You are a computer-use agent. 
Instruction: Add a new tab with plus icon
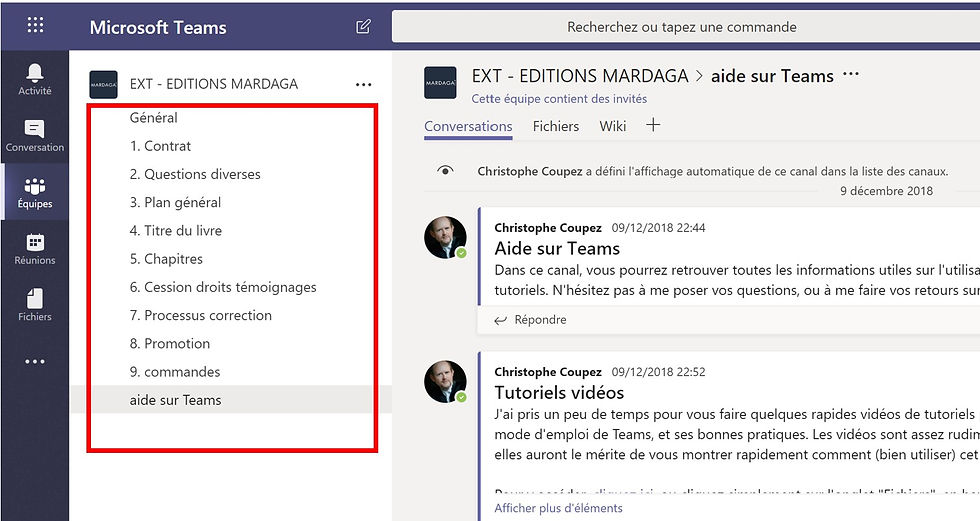[x=653, y=125]
